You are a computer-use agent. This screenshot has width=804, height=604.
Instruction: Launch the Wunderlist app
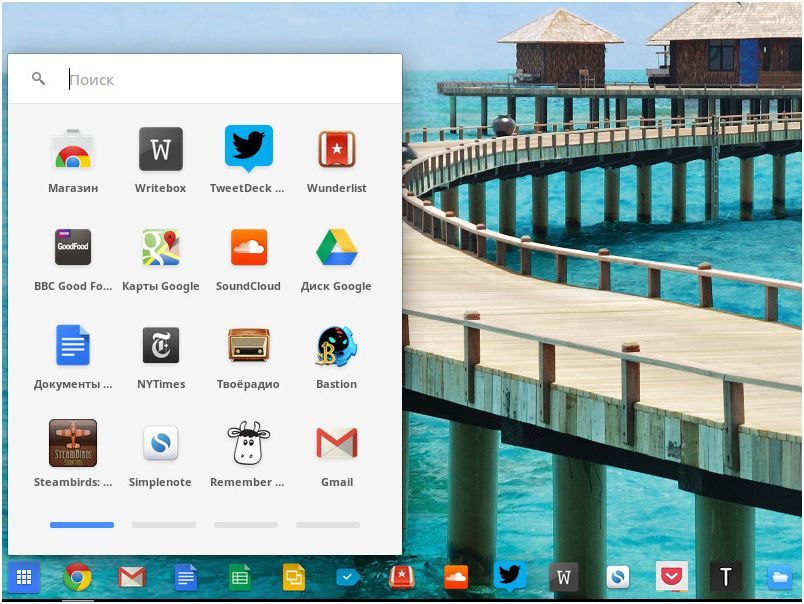[336, 148]
